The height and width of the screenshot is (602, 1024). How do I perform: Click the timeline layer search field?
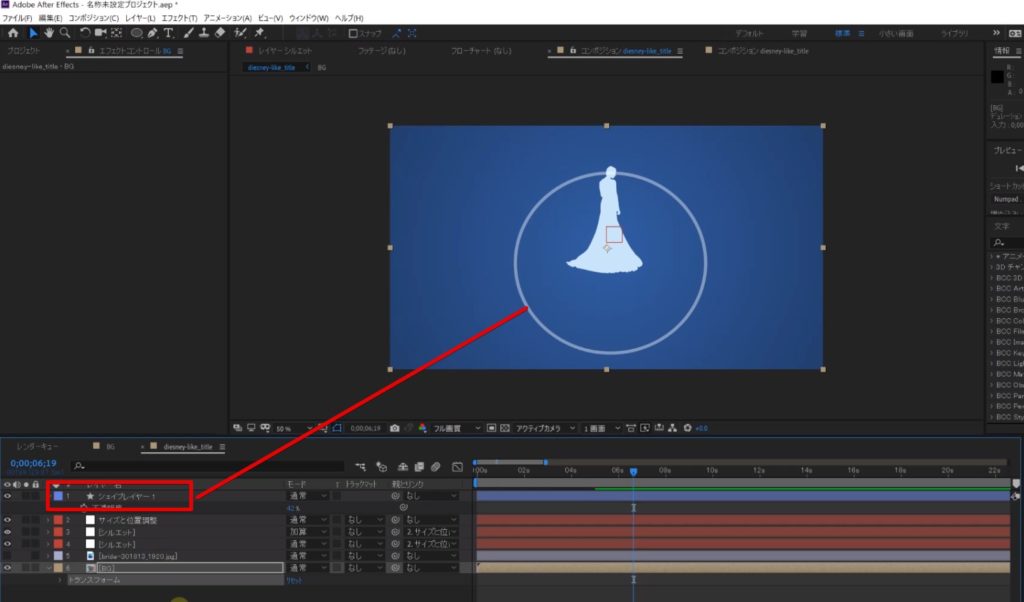208,466
